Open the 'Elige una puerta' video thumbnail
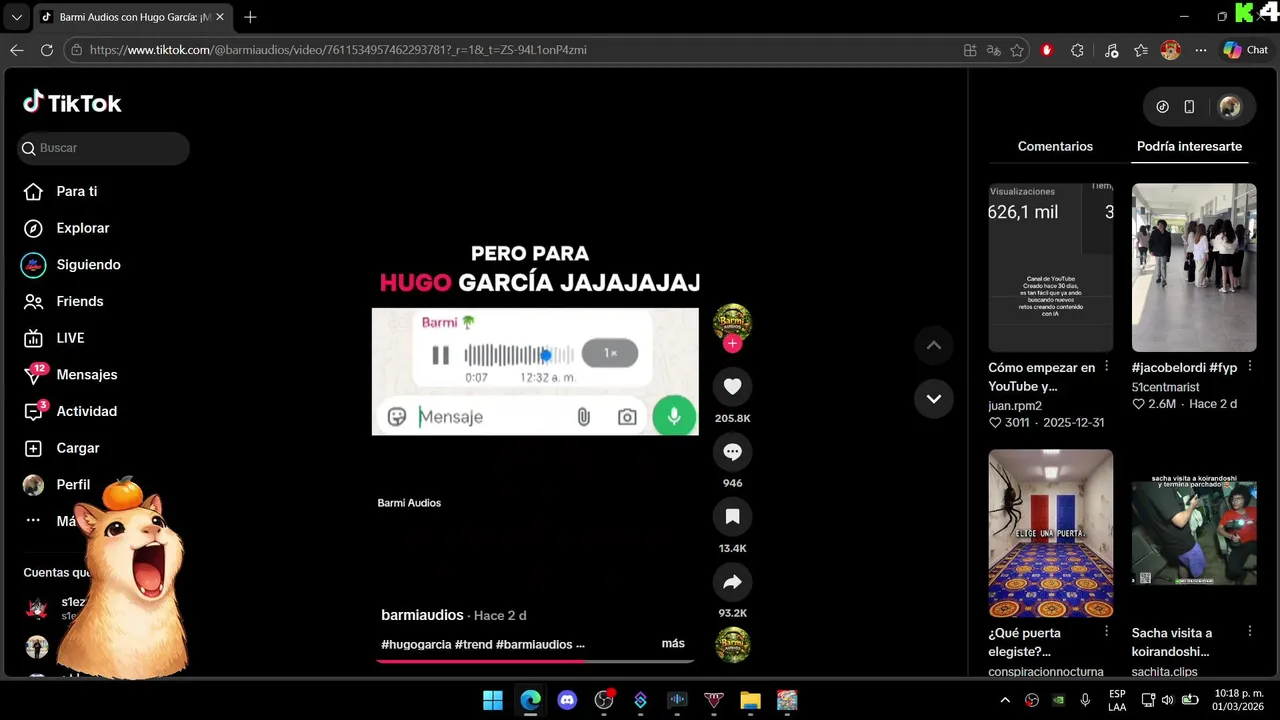Viewport: 1280px width, 720px height. [1050, 533]
